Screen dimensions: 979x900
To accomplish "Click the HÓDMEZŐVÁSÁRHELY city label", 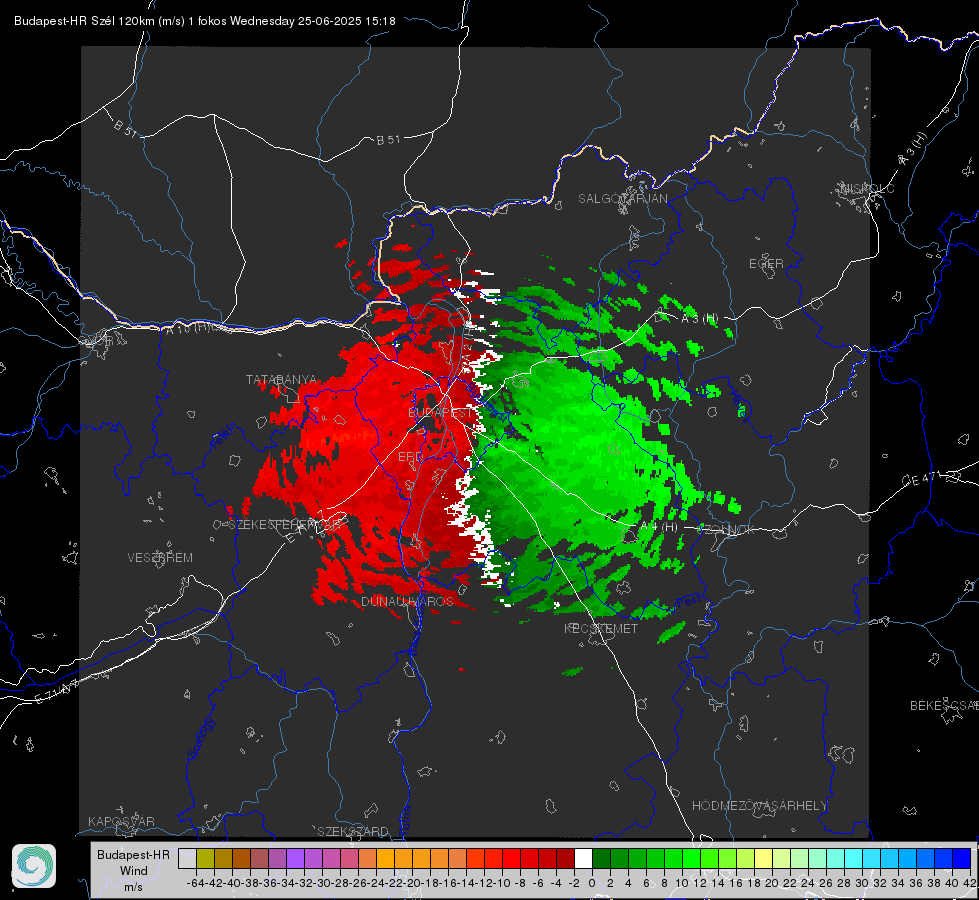I will tap(759, 806).
